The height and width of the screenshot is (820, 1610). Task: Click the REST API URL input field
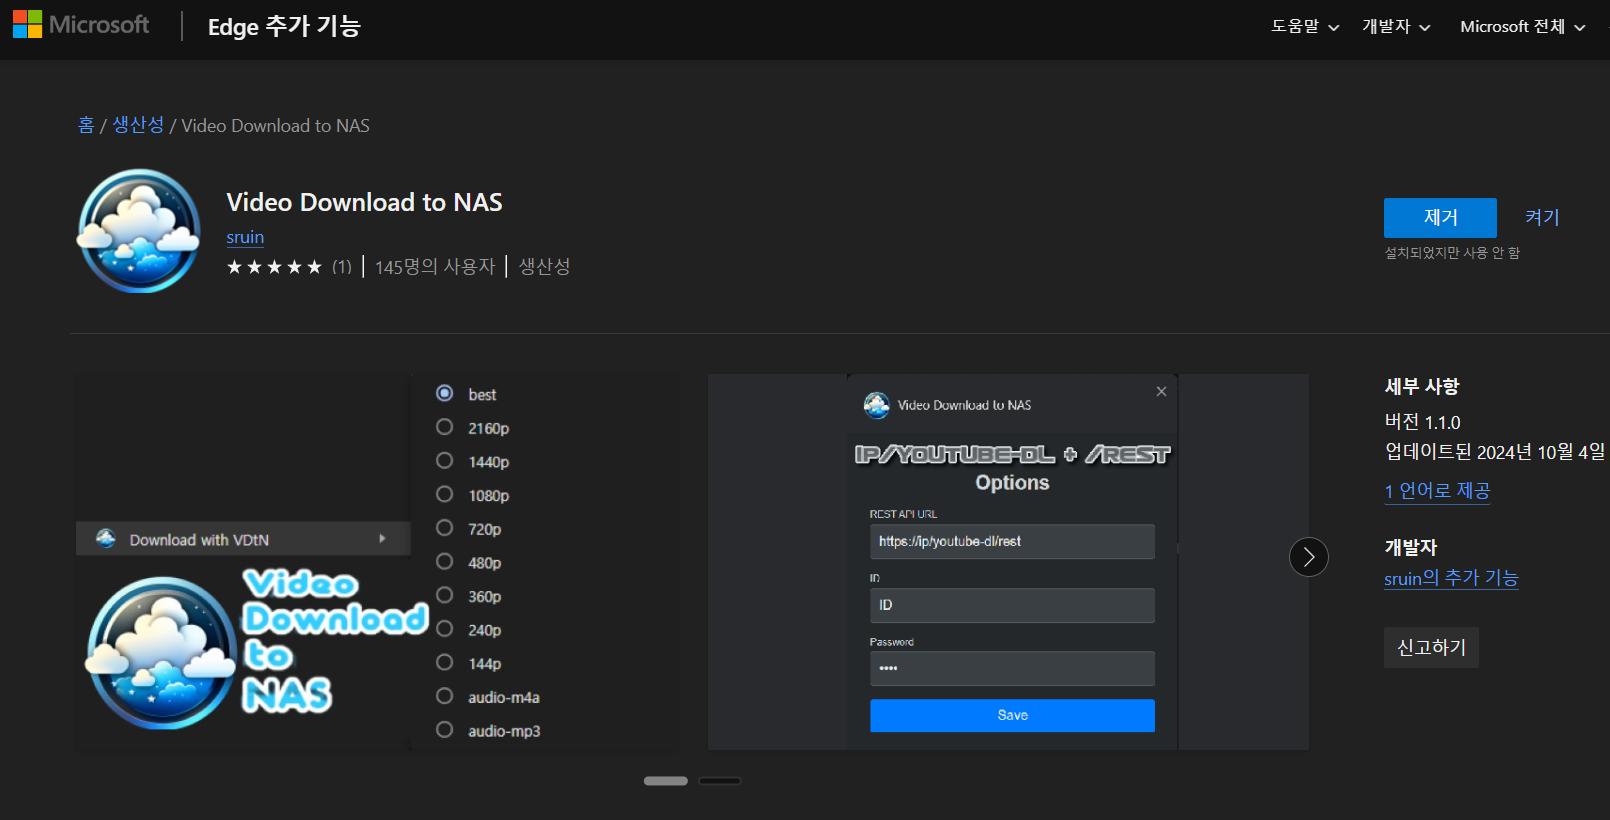click(1011, 541)
